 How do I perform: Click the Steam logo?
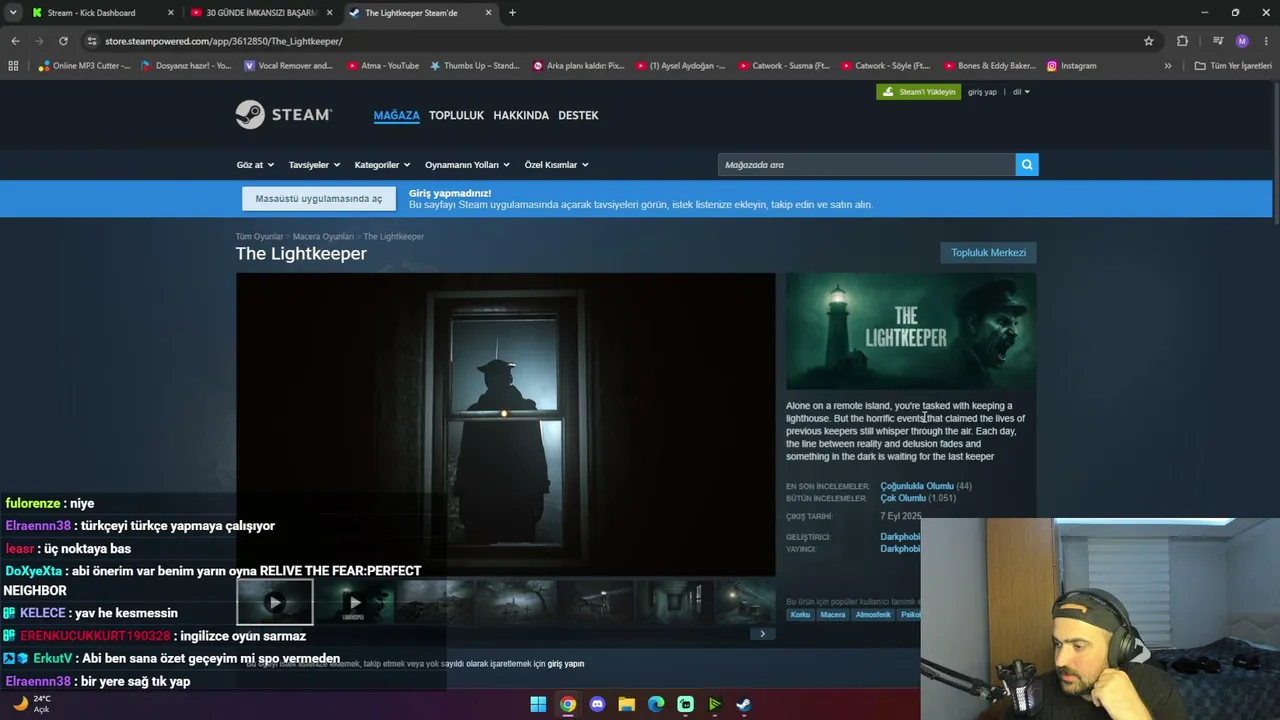[x=283, y=115]
